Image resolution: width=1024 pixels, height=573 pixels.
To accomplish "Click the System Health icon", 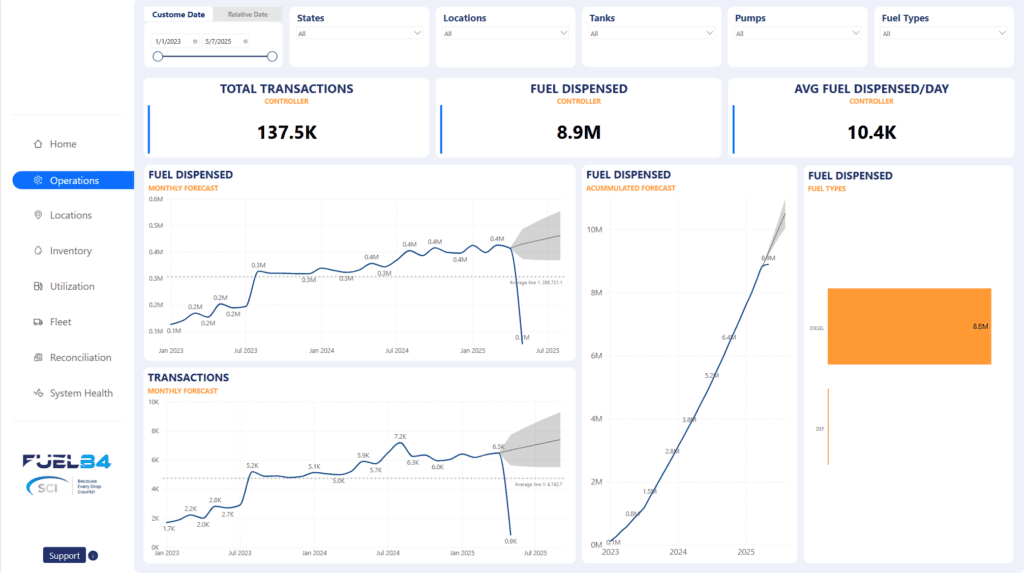I will click(x=38, y=393).
